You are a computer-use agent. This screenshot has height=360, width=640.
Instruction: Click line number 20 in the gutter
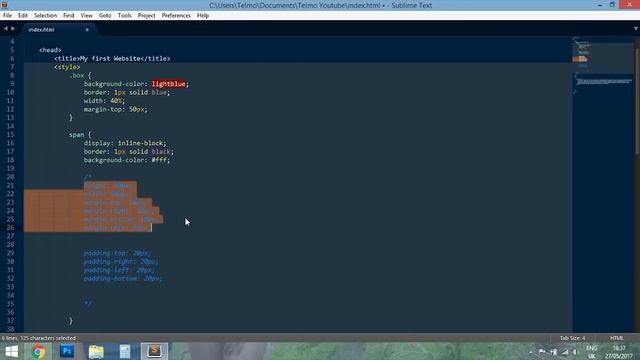tap(10, 177)
